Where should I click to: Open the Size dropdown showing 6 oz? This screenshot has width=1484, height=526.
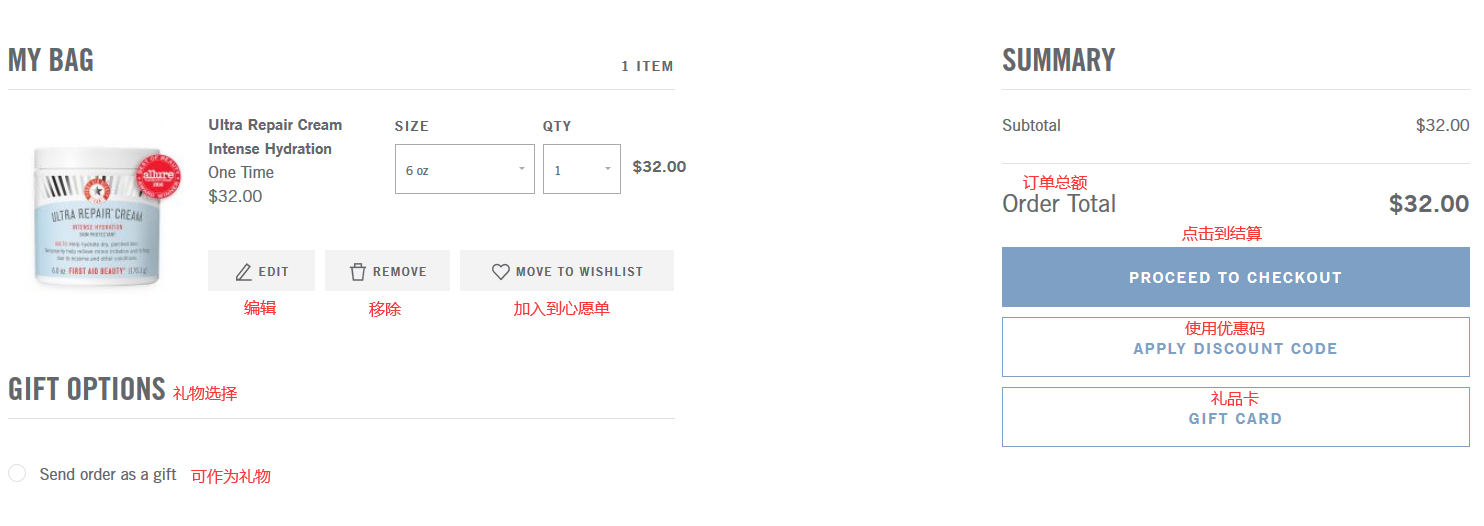pos(464,170)
